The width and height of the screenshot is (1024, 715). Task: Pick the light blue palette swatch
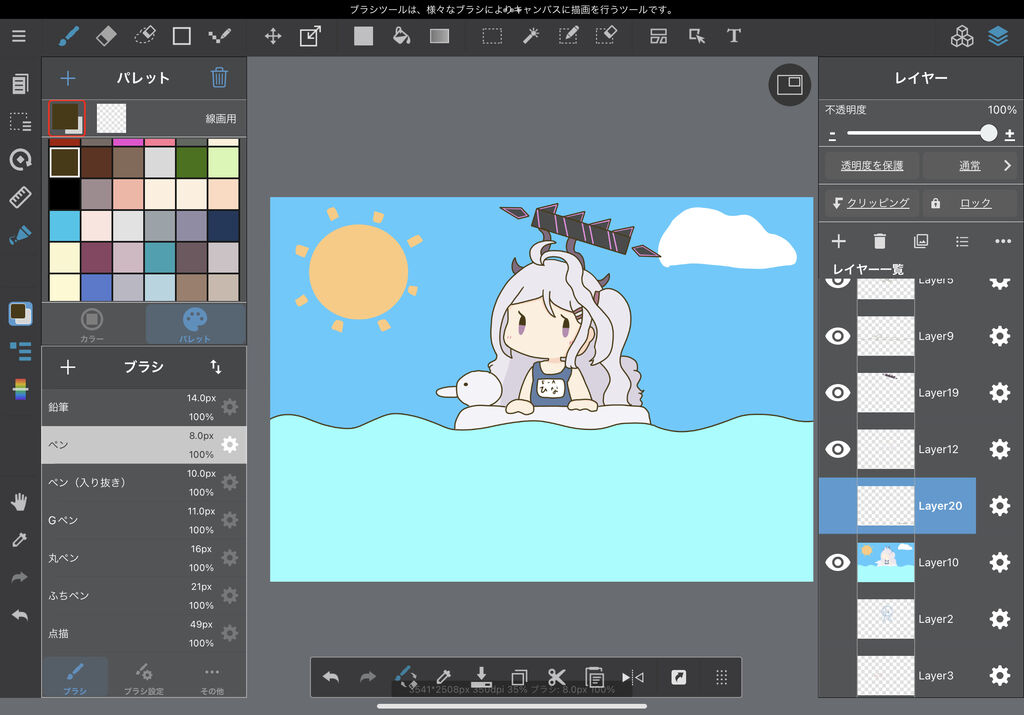click(65, 225)
